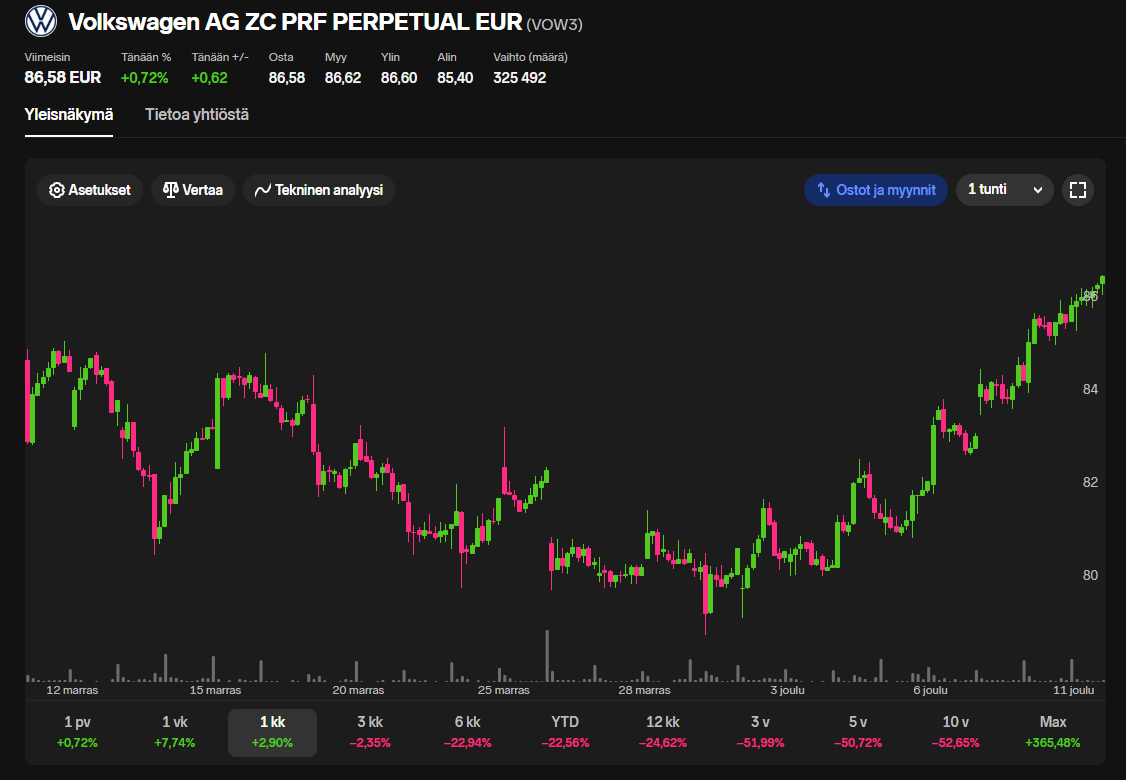This screenshot has width=1126, height=780.
Task: Pick the 5 v history range
Action: pyautogui.click(x=858, y=732)
